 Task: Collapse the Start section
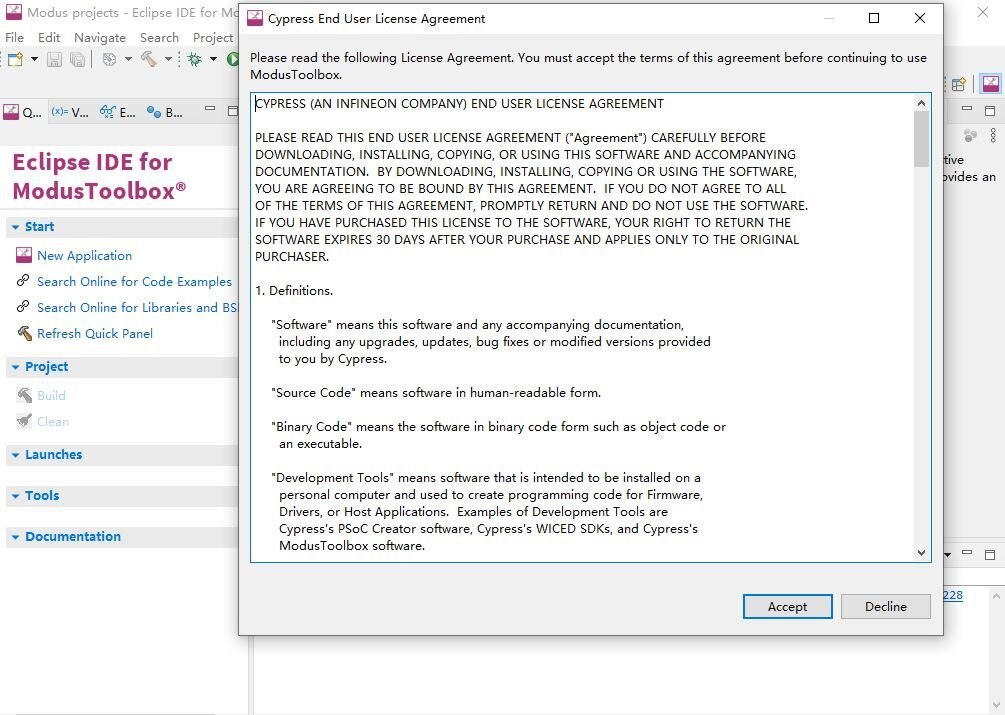15,227
